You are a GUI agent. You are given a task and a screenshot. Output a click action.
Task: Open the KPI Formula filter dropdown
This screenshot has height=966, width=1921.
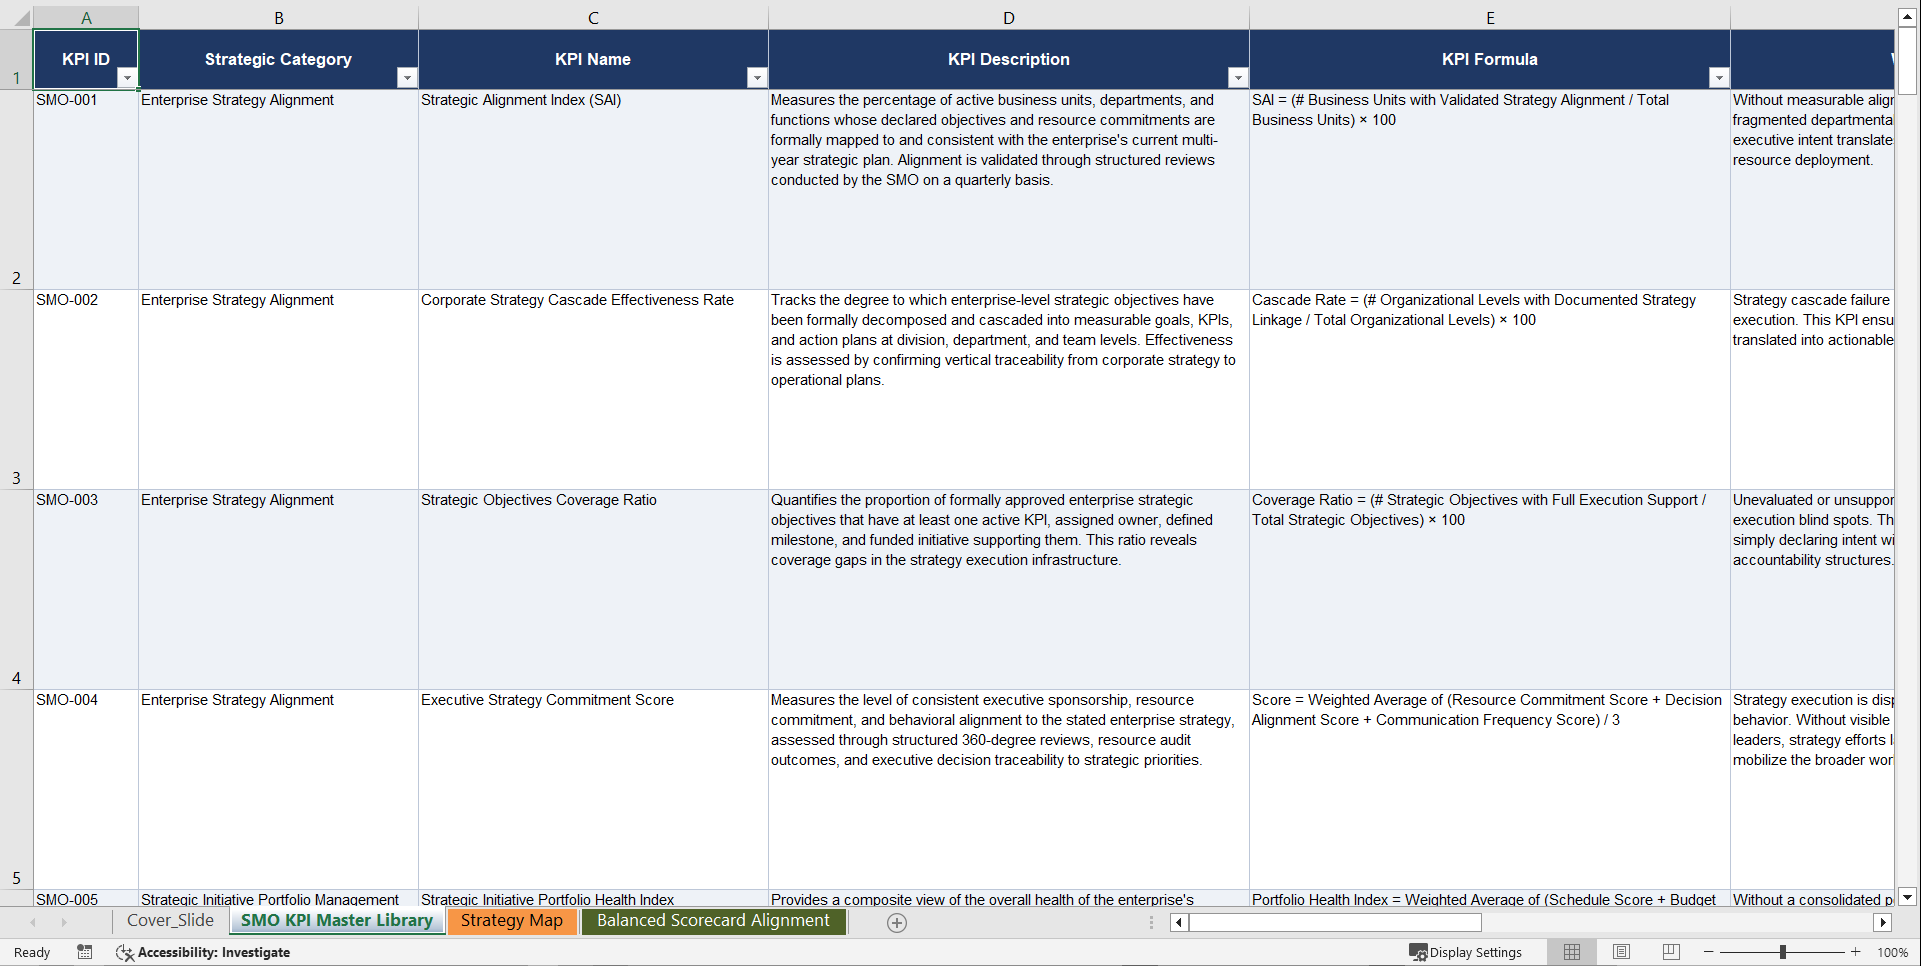(1719, 78)
